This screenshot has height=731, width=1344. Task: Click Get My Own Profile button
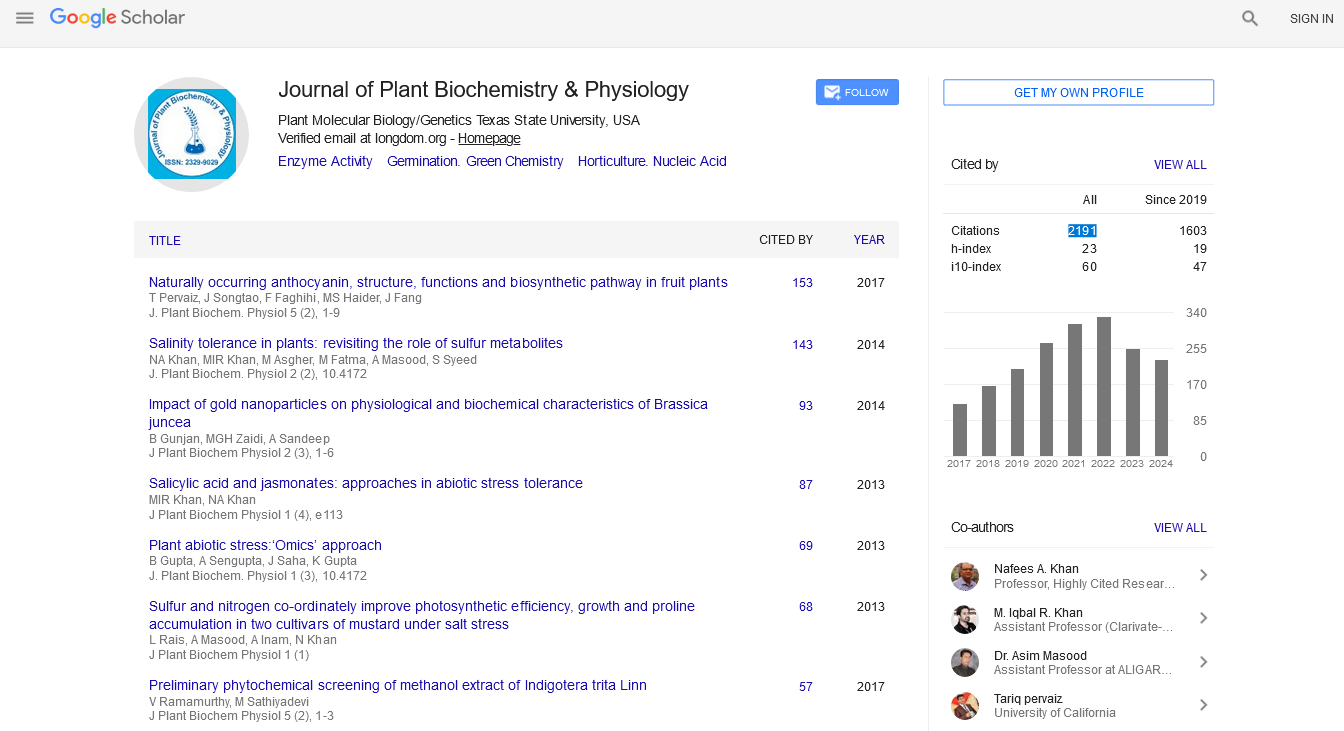coord(1078,92)
